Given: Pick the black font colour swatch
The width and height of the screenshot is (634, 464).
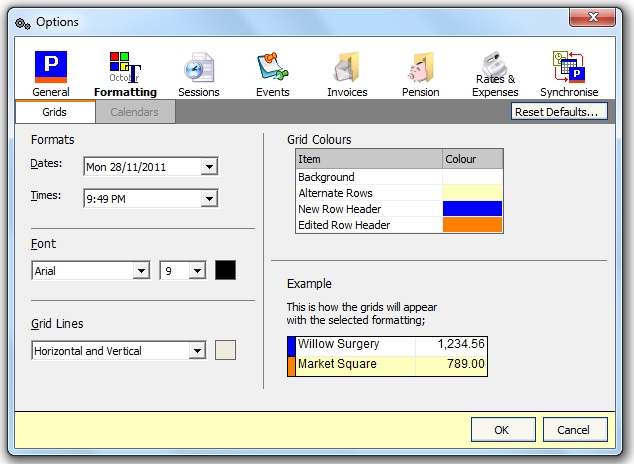Looking at the screenshot, I should coord(225,270).
